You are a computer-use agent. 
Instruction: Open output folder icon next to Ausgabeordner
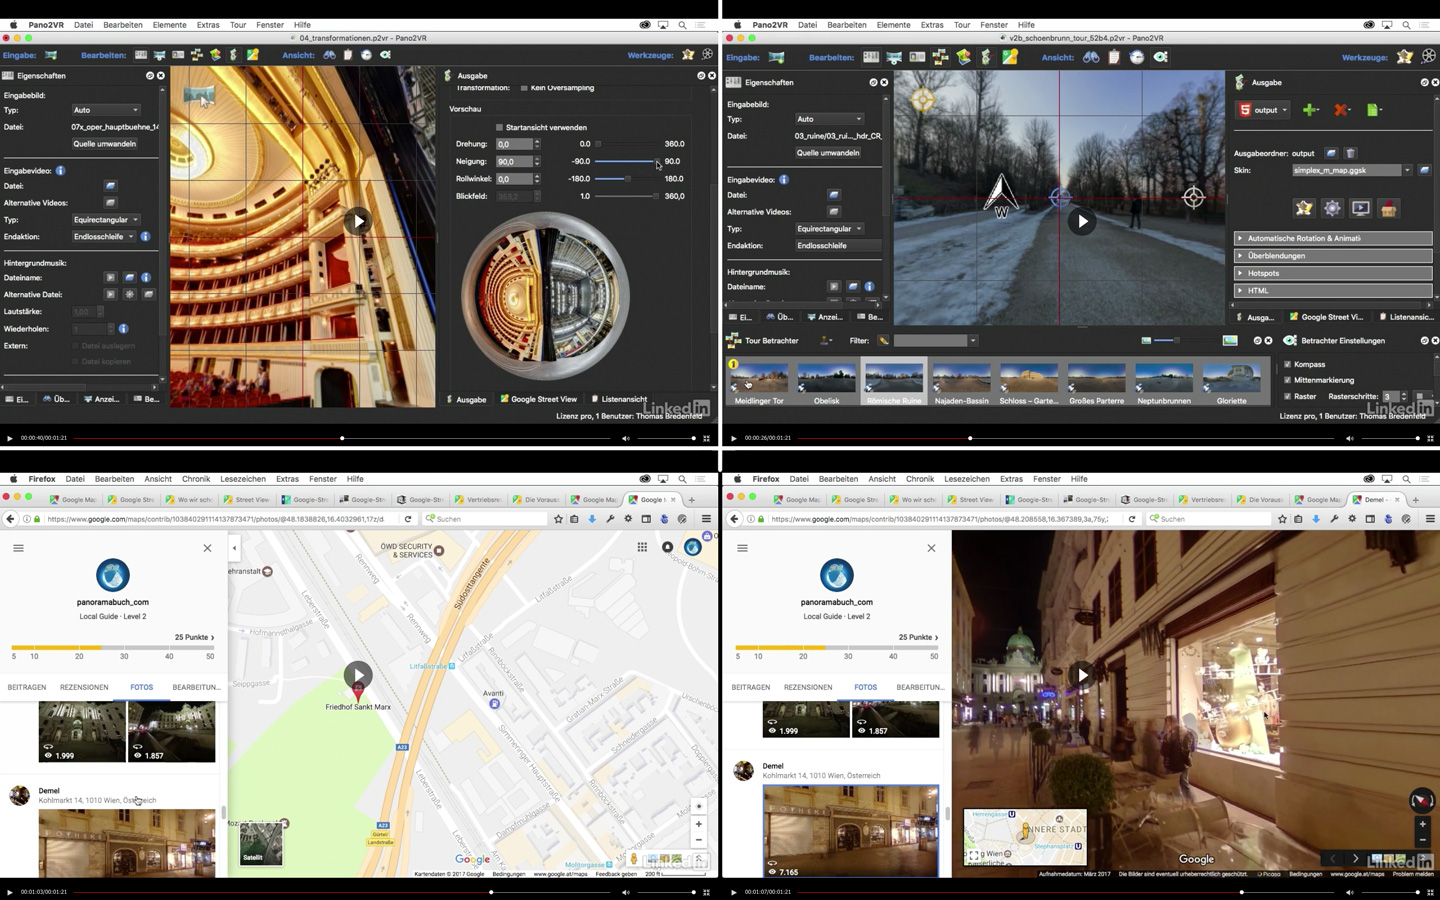pos(1331,153)
